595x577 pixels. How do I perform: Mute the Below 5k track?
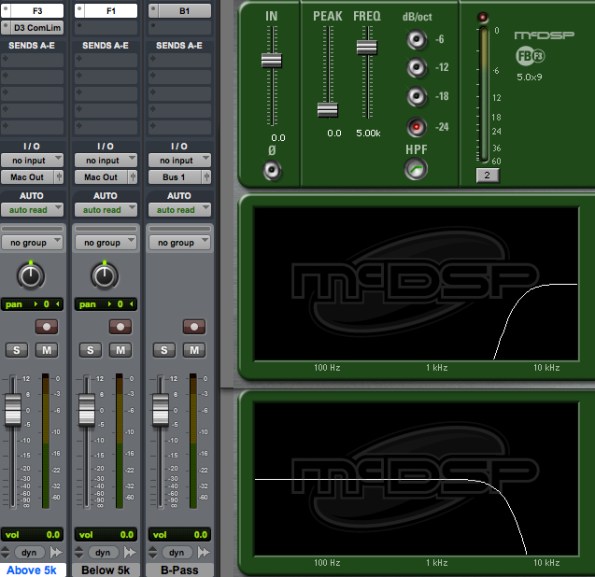click(x=120, y=350)
